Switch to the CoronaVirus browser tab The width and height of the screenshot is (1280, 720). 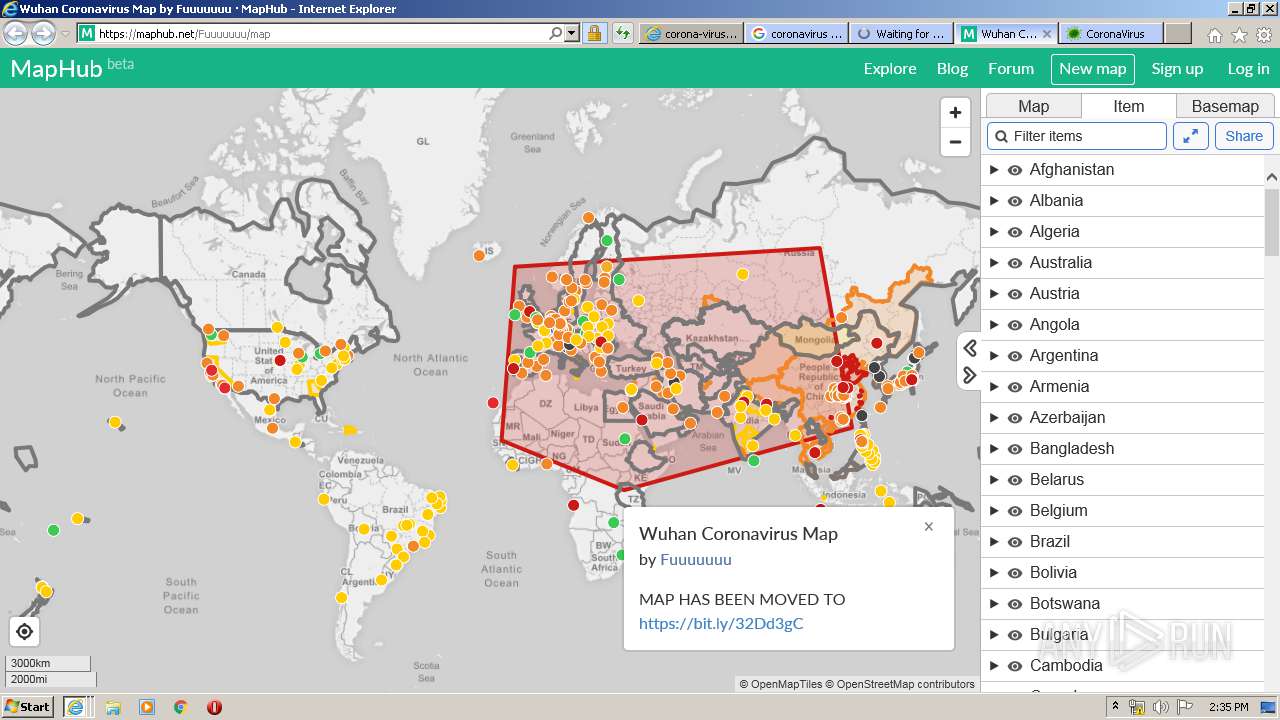pos(1112,33)
